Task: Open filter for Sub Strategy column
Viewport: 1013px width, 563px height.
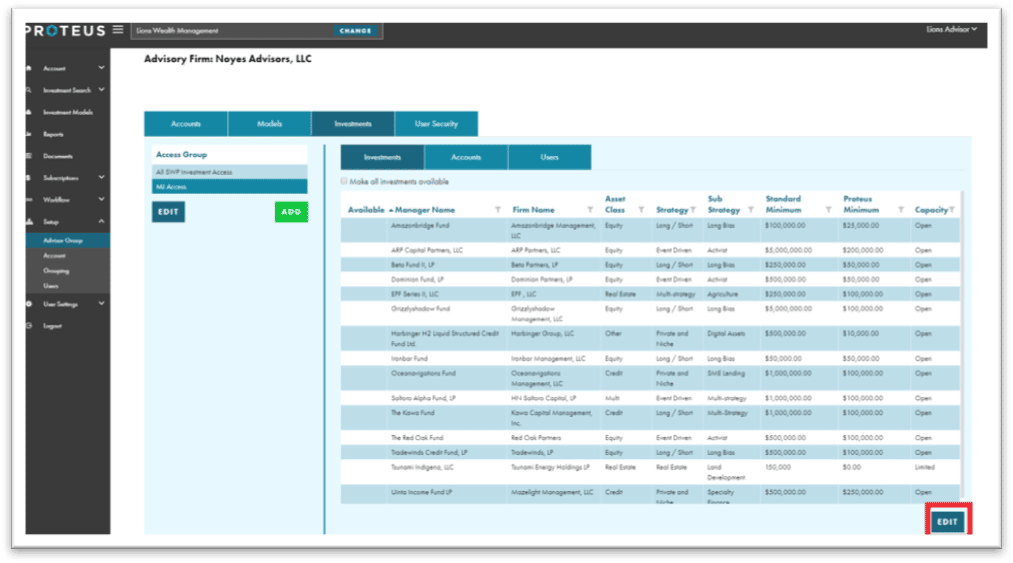Action: 751,210
